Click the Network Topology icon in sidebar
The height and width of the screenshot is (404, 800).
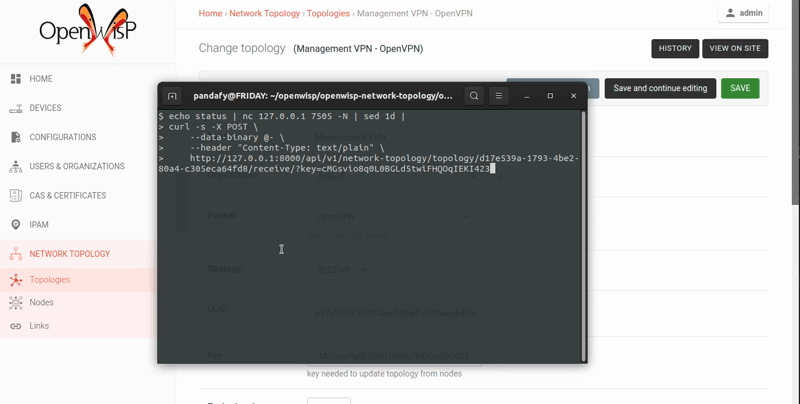[16, 254]
